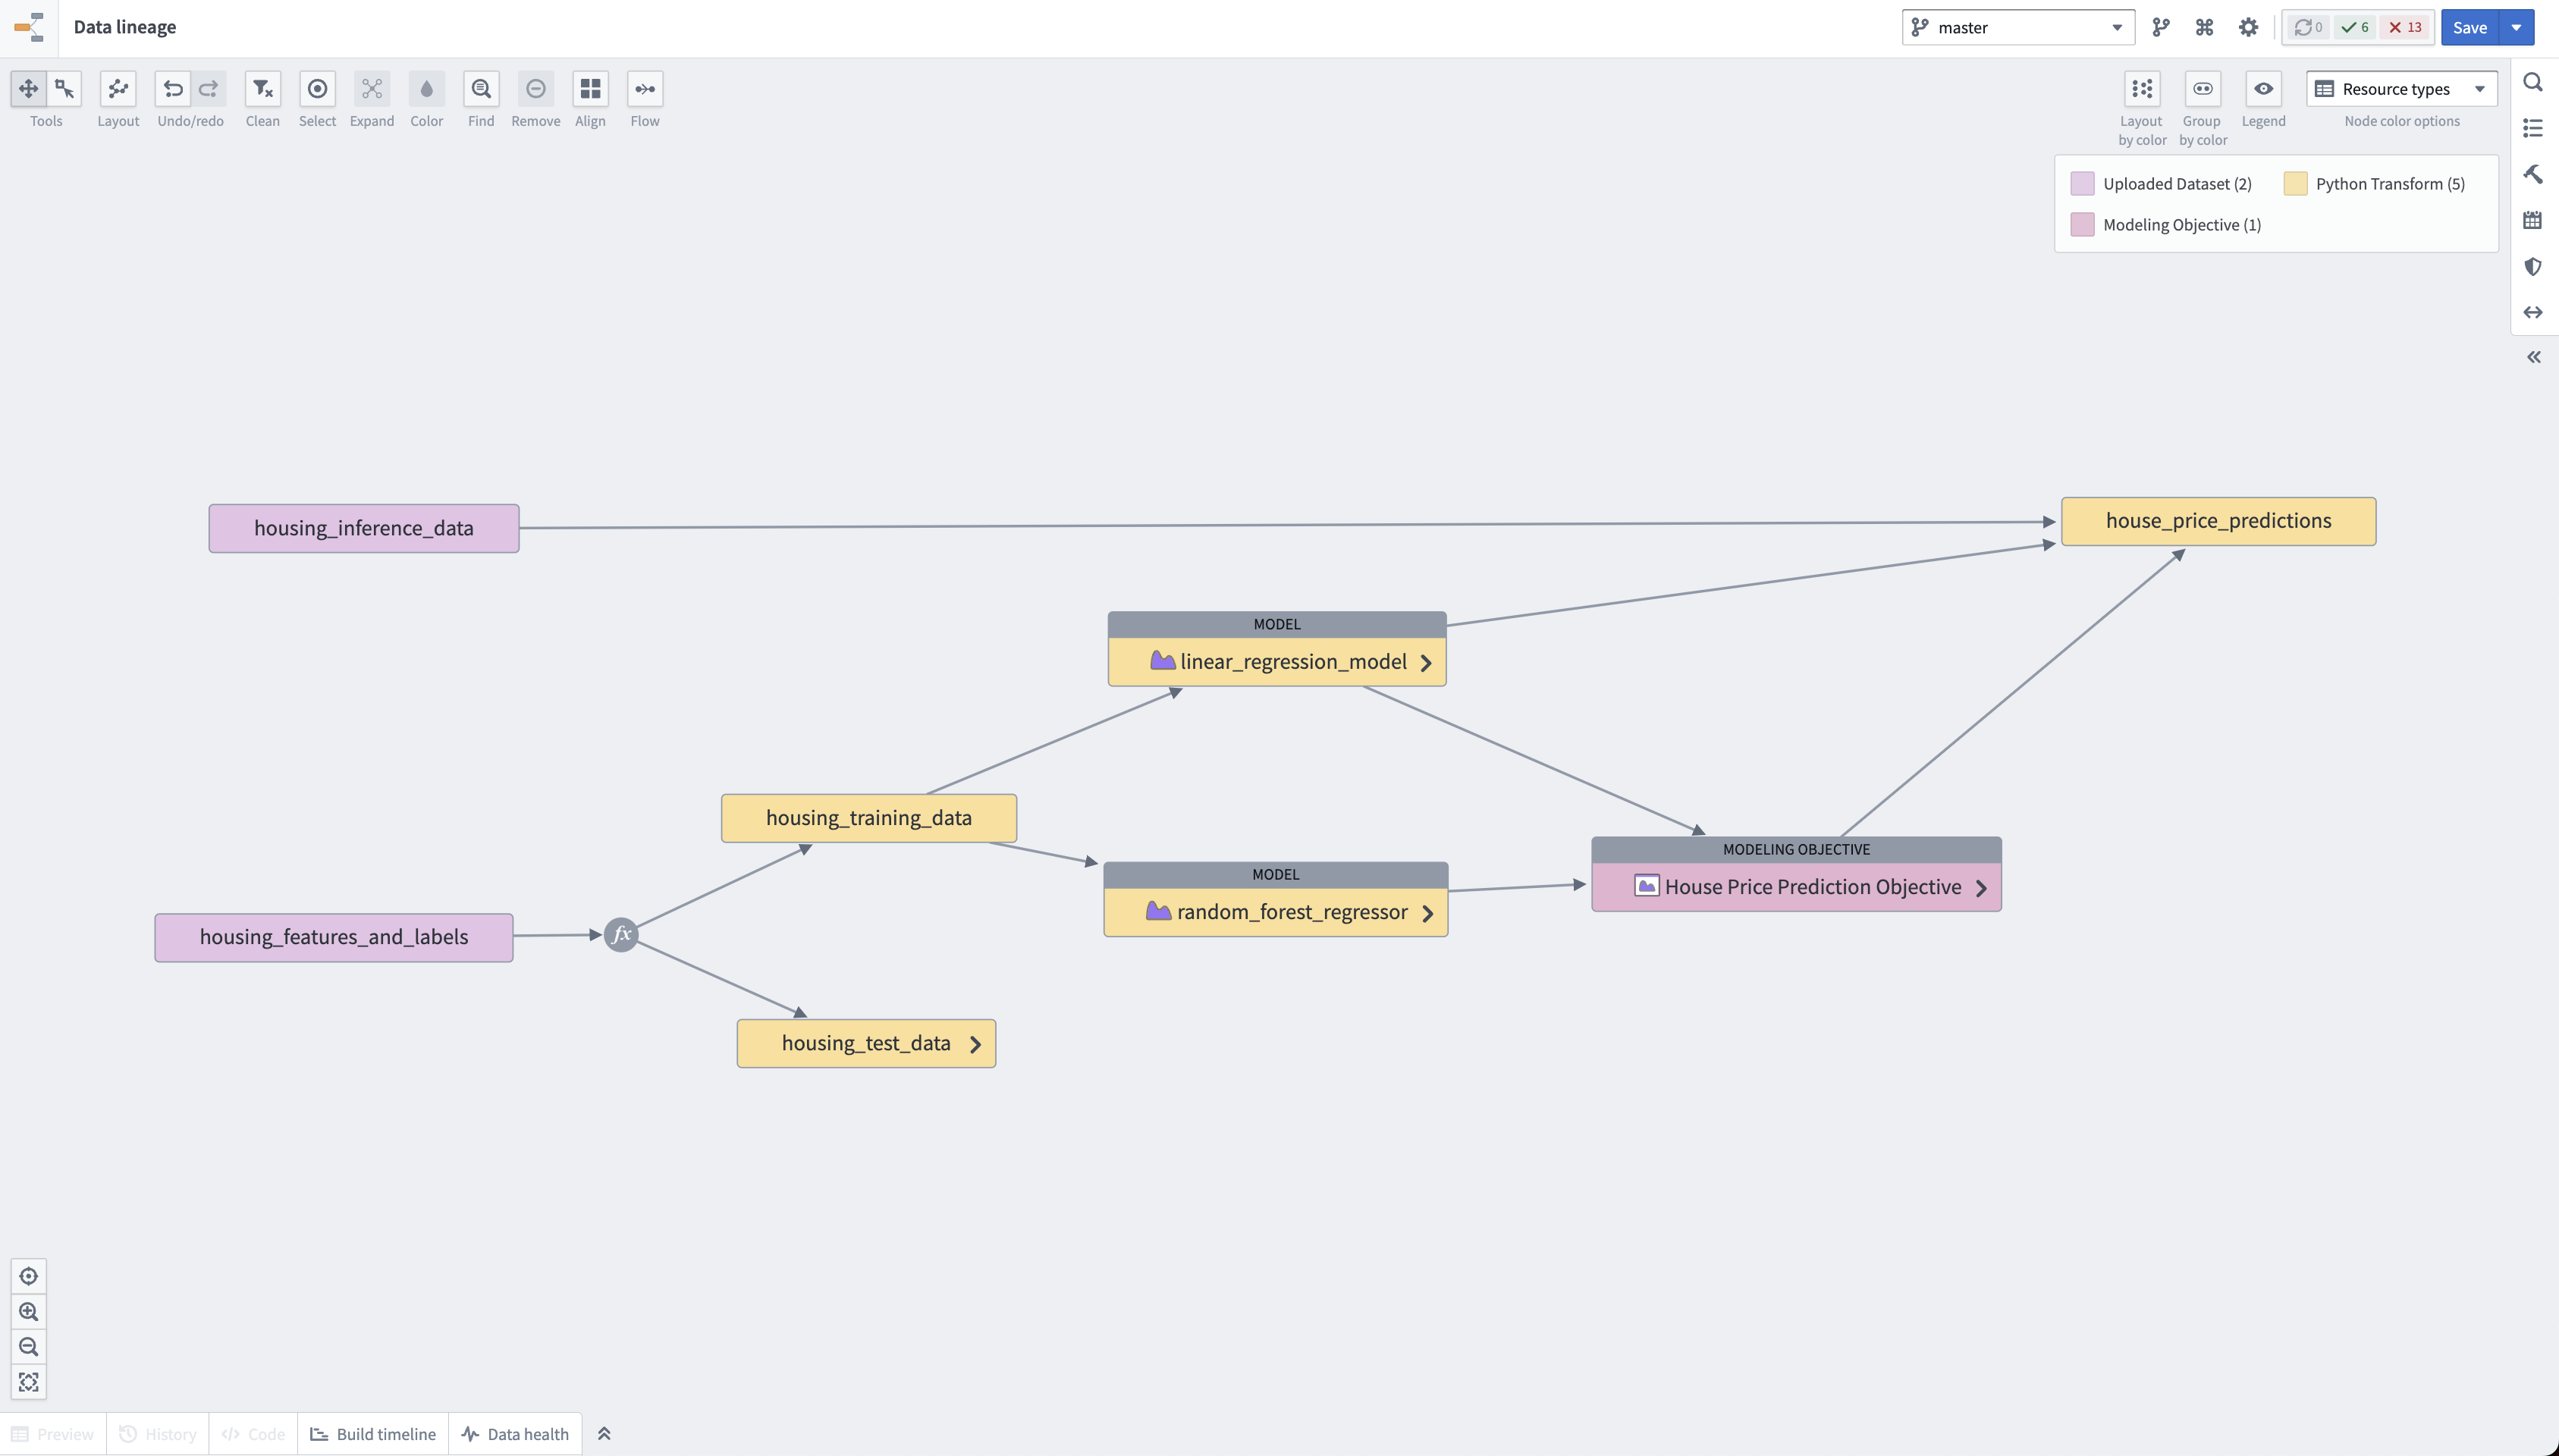Select the housing_inference_data node
Image resolution: width=2559 pixels, height=1456 pixels.
pos(364,528)
